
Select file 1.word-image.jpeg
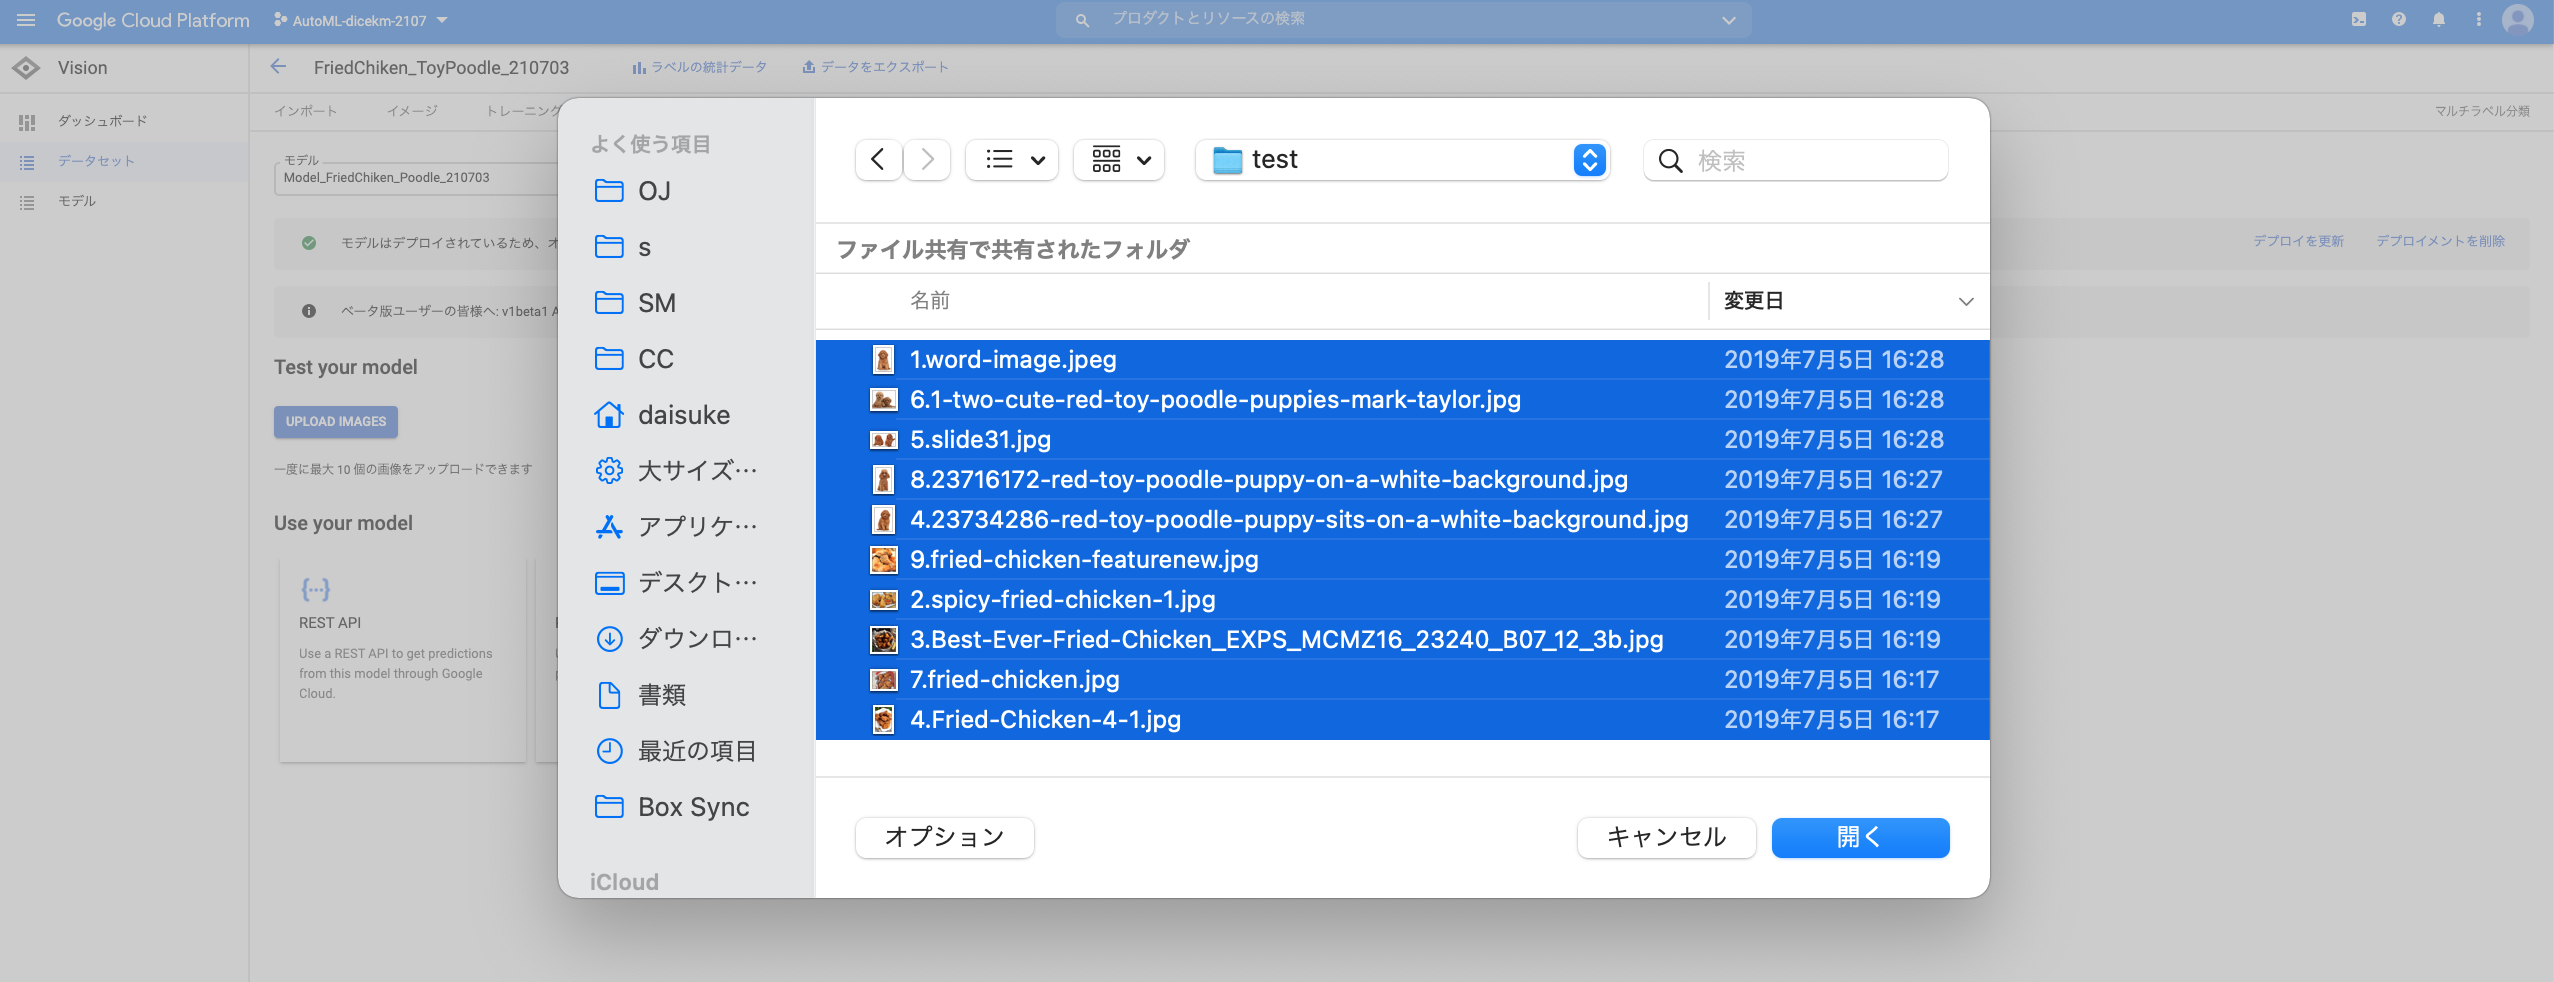point(1402,360)
